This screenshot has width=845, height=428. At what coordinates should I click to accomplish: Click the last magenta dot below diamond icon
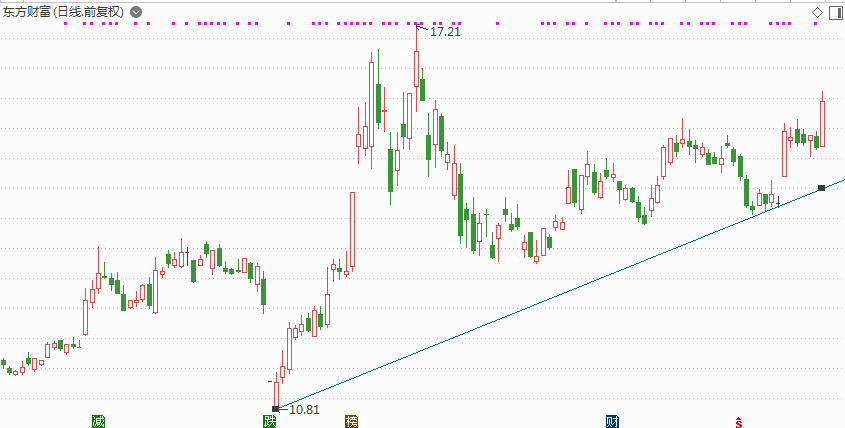click(815, 24)
